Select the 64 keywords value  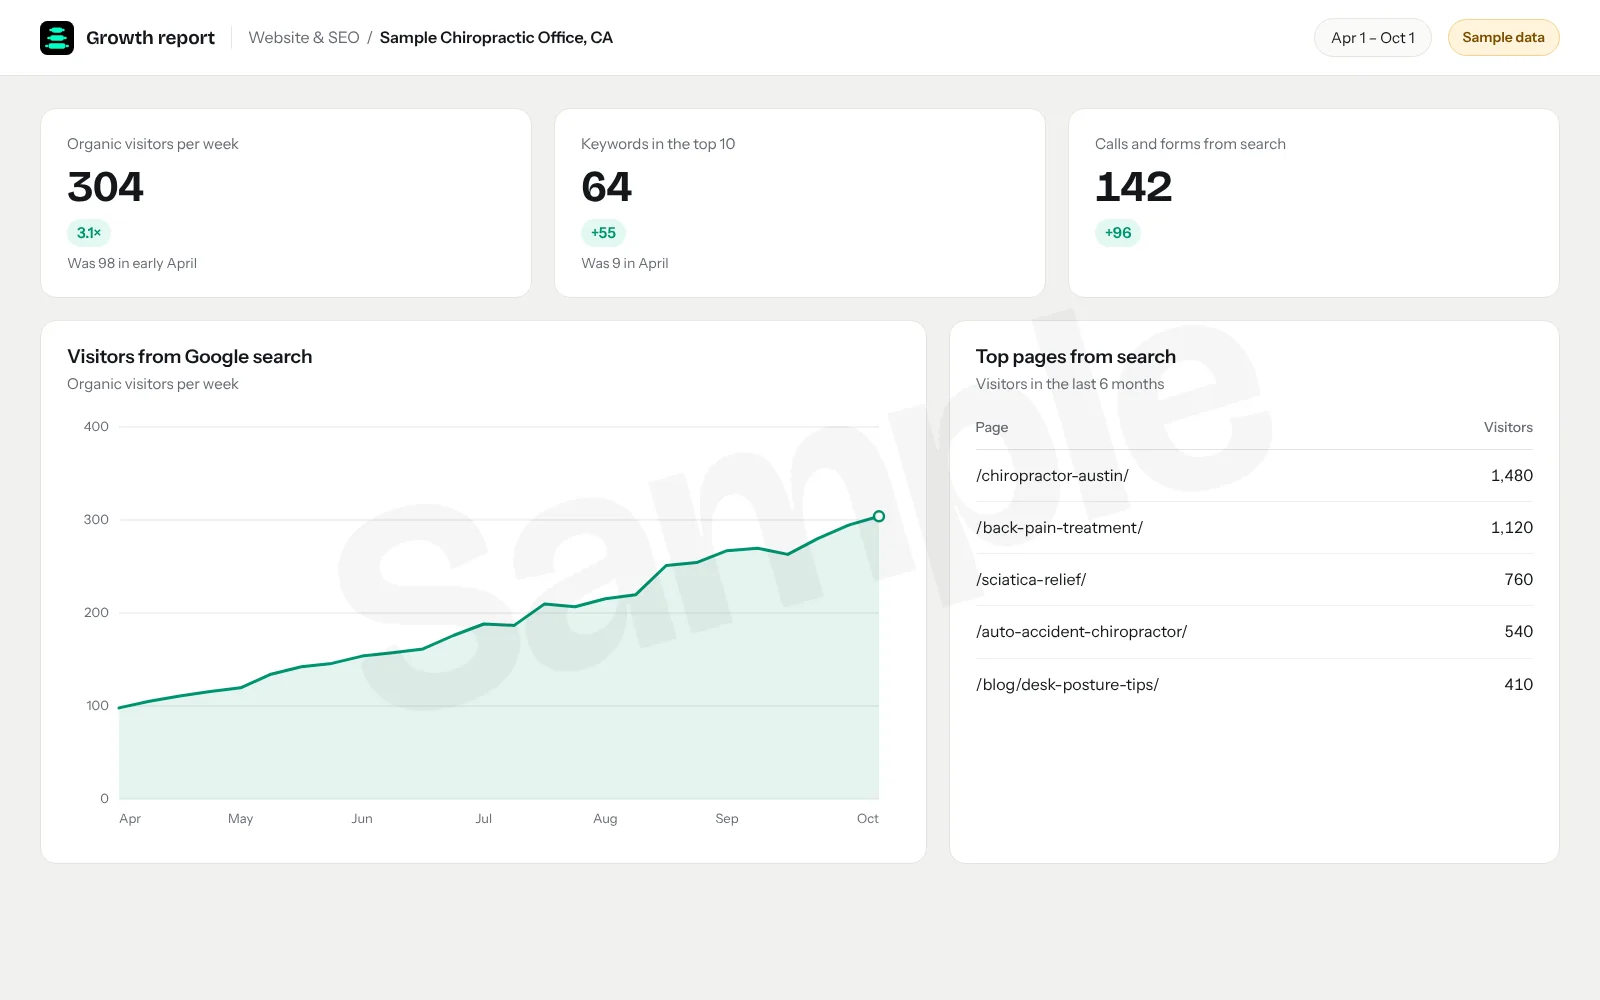coord(606,187)
